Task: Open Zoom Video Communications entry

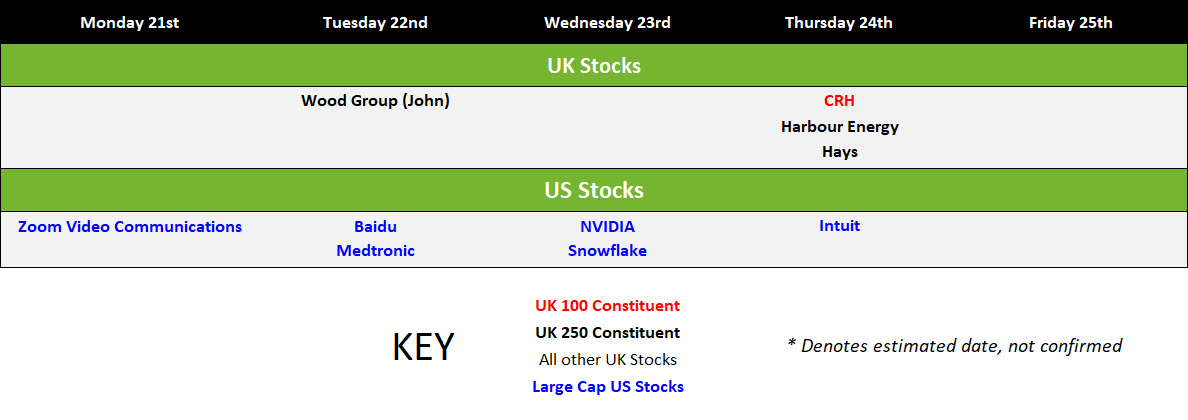Action: [x=130, y=226]
